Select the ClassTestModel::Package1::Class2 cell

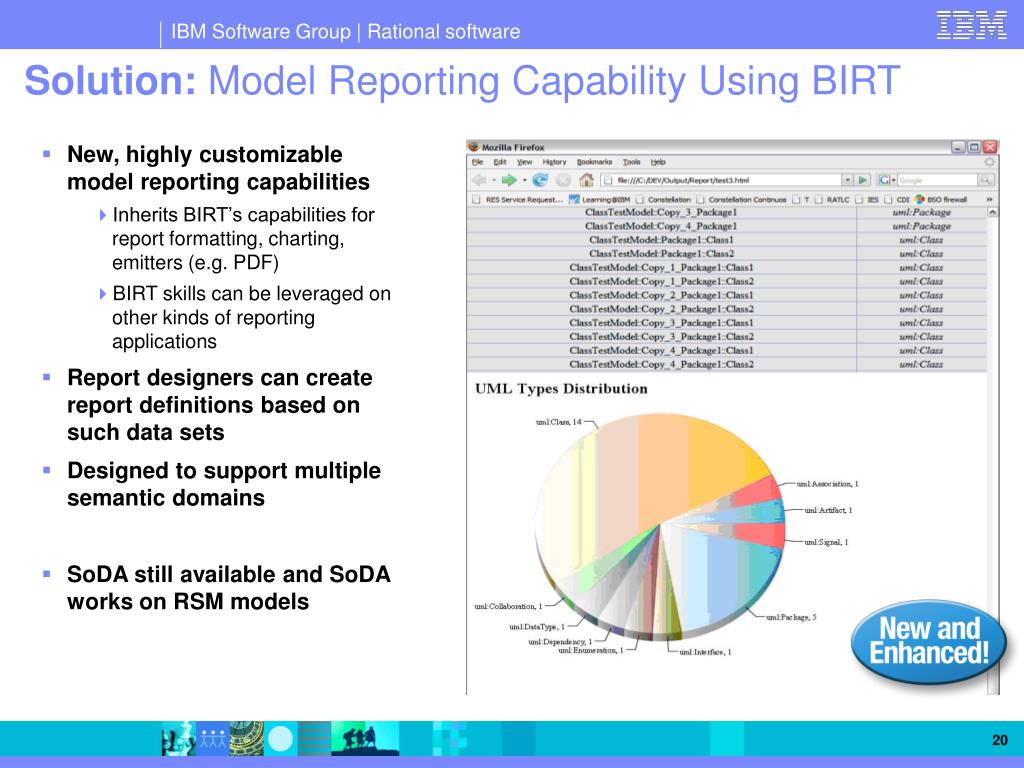[661, 253]
